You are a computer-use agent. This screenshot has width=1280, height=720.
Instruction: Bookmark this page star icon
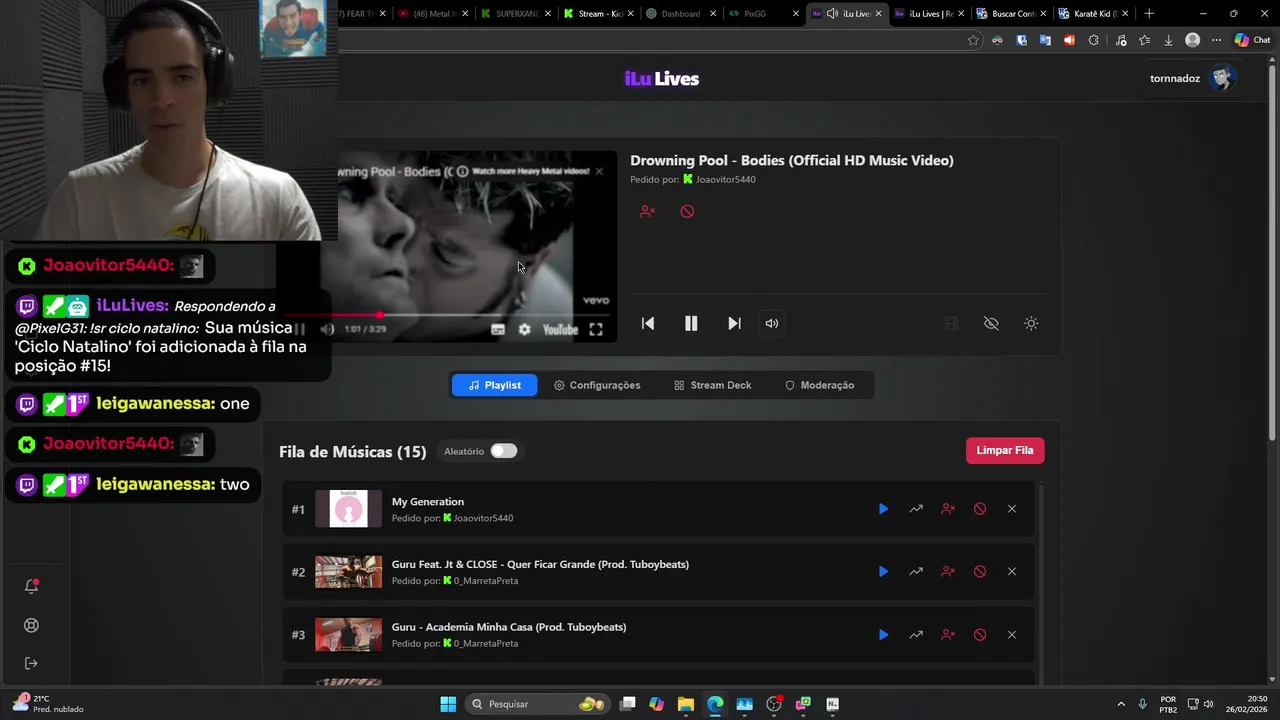[973, 40]
